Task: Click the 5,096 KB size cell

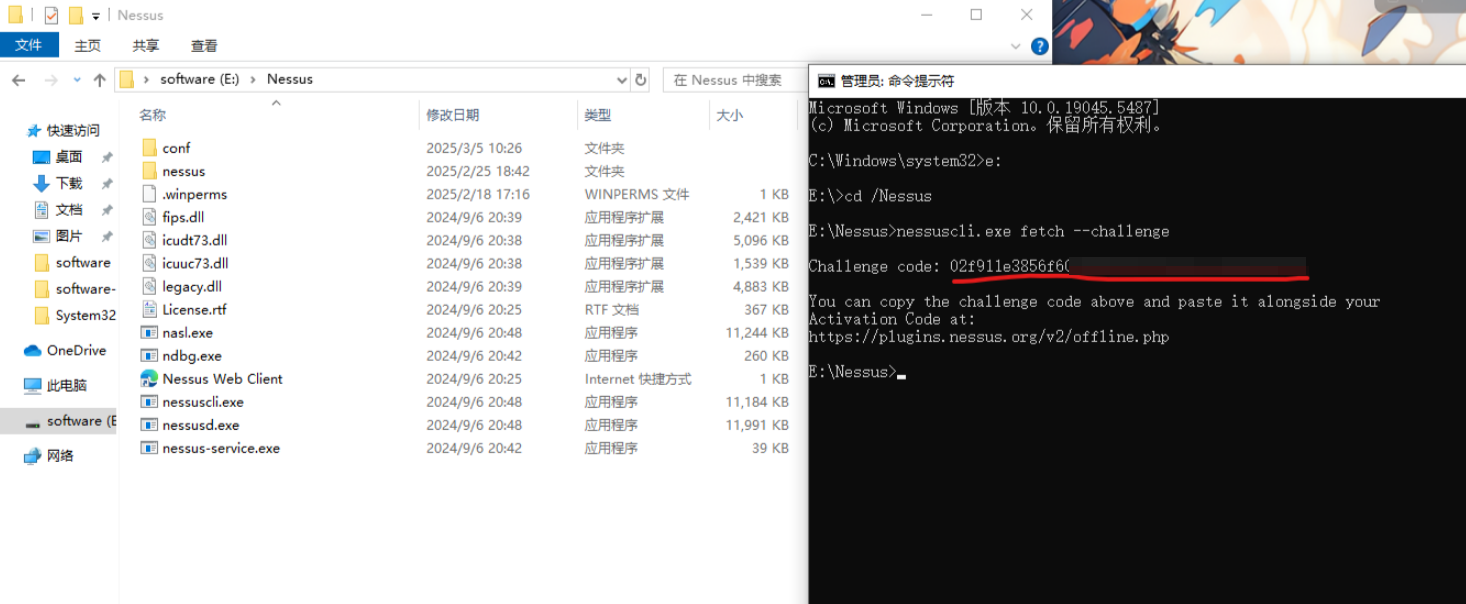Action: [x=761, y=240]
